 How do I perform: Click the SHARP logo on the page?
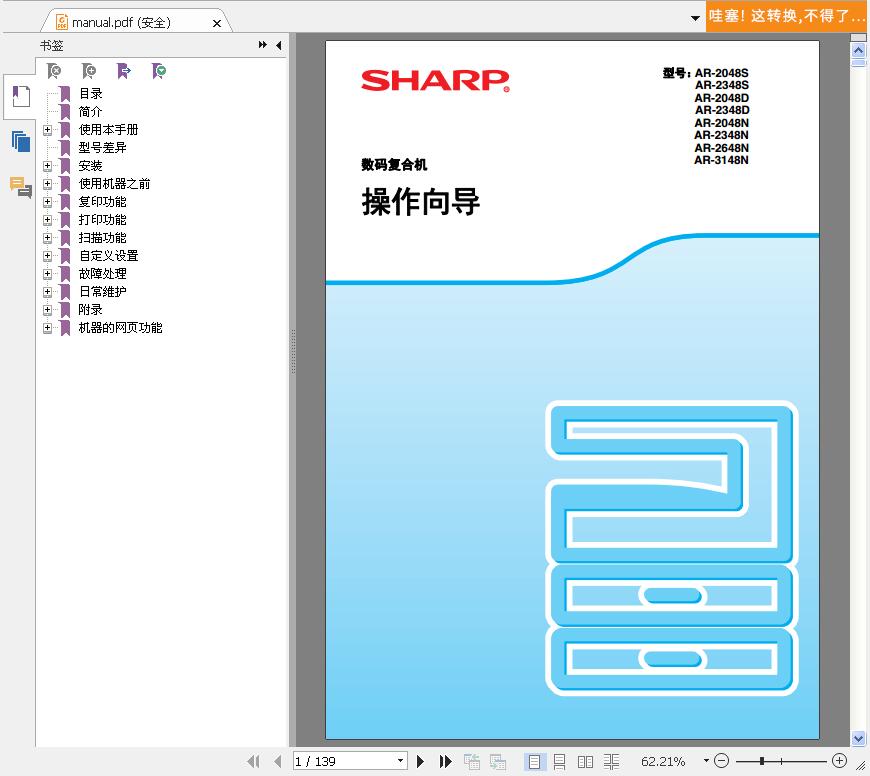(x=436, y=81)
